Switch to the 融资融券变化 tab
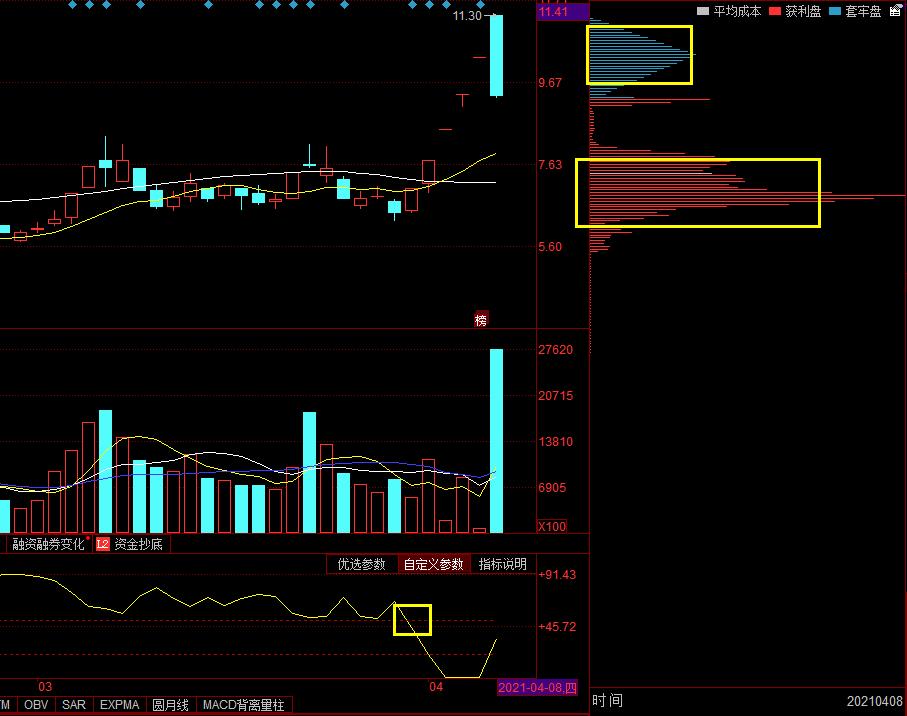The image size is (907, 716). pyautogui.click(x=48, y=544)
